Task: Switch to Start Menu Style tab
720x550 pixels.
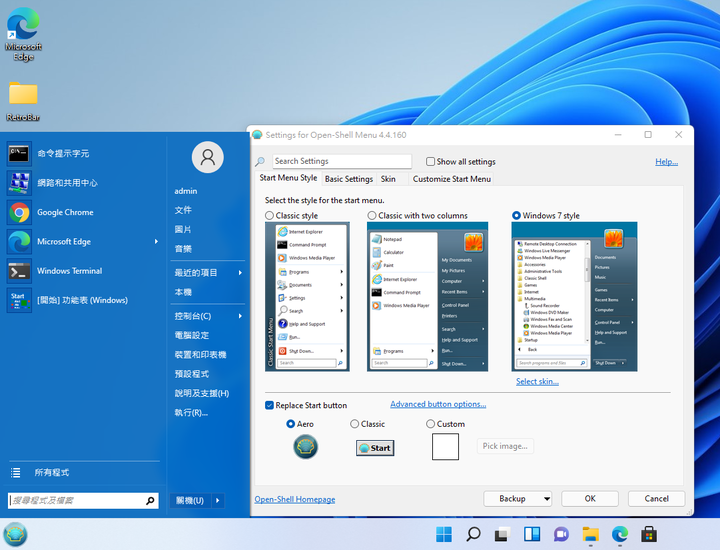Action: (x=288, y=178)
